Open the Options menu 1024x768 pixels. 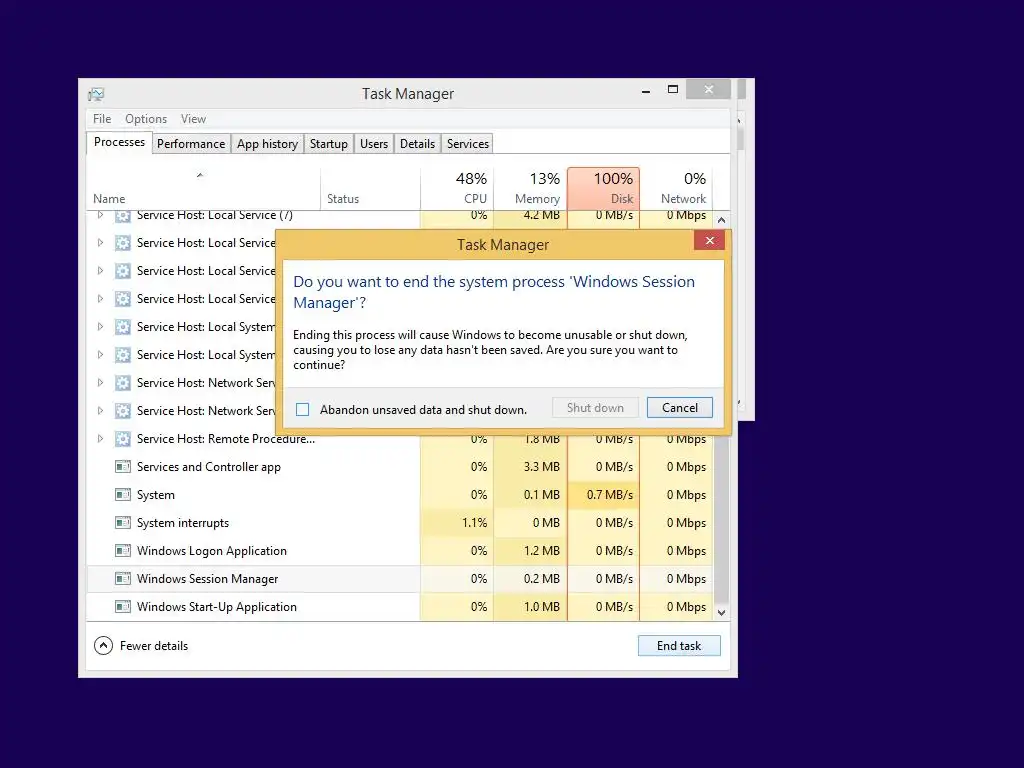(x=146, y=119)
